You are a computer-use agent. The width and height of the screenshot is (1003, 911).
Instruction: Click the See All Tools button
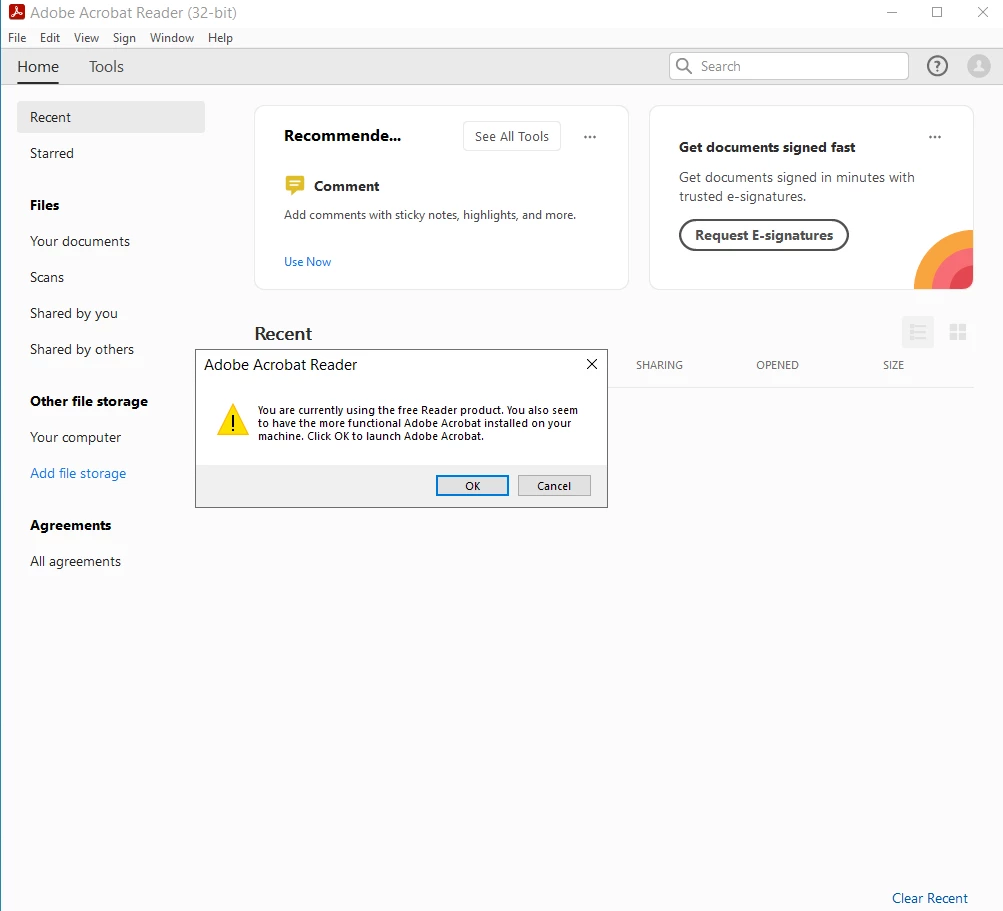point(512,136)
